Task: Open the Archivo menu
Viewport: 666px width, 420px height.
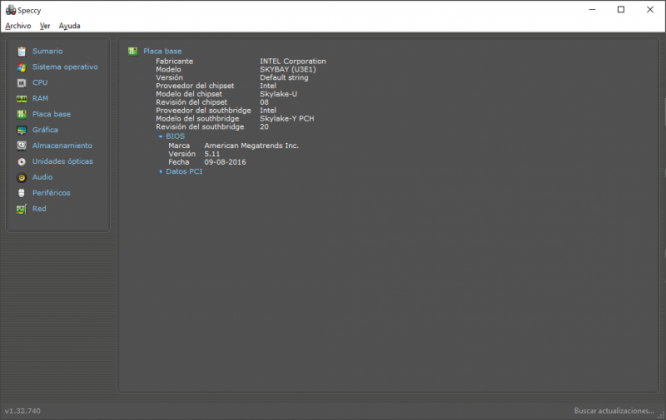Action: click(x=18, y=26)
